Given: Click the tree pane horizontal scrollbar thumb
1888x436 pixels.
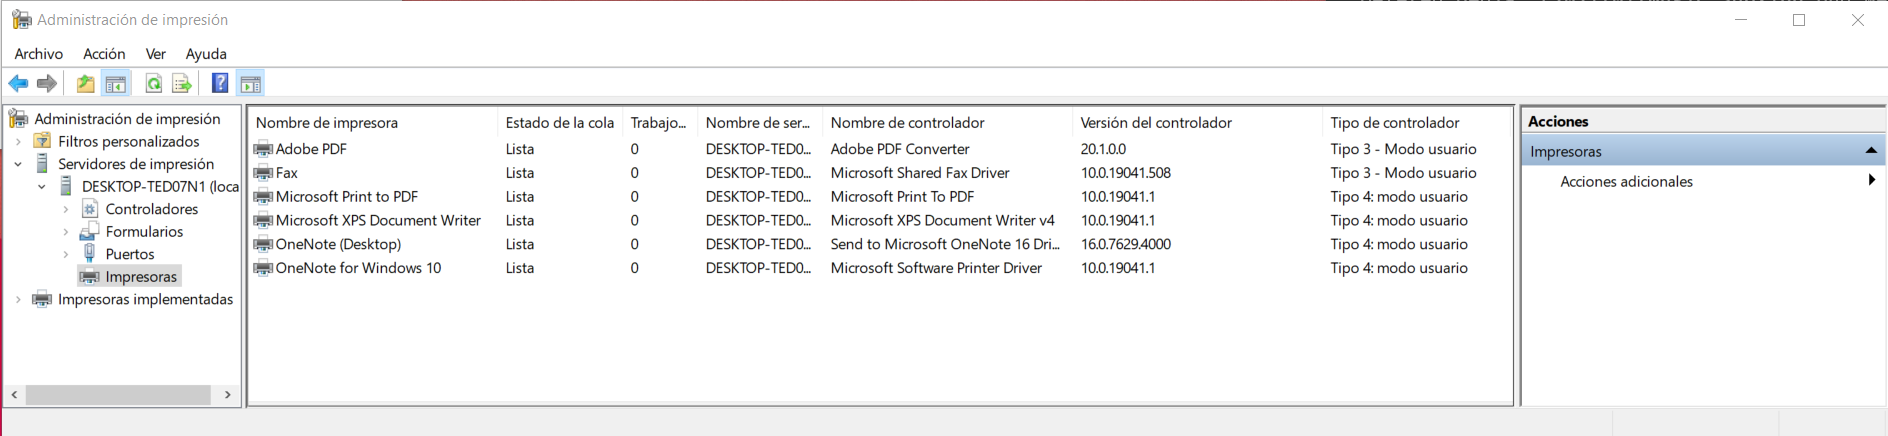Looking at the screenshot, I should click(118, 395).
